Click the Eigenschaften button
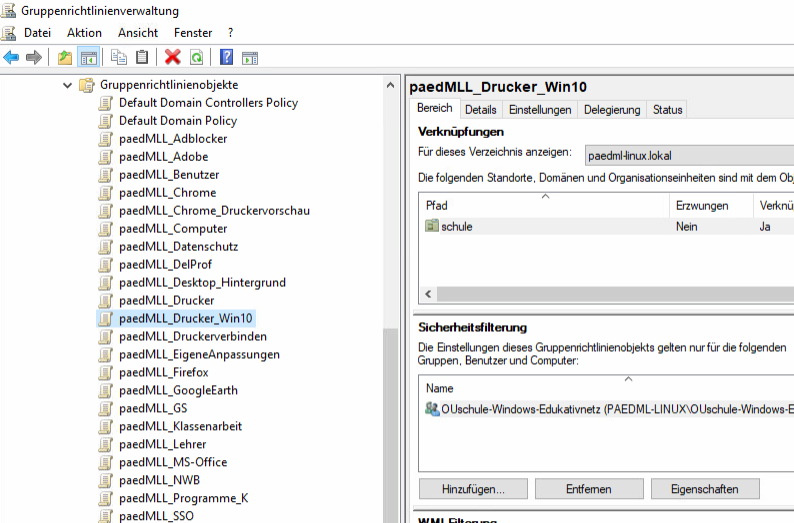Viewport: 794px width, 523px height. tap(704, 489)
